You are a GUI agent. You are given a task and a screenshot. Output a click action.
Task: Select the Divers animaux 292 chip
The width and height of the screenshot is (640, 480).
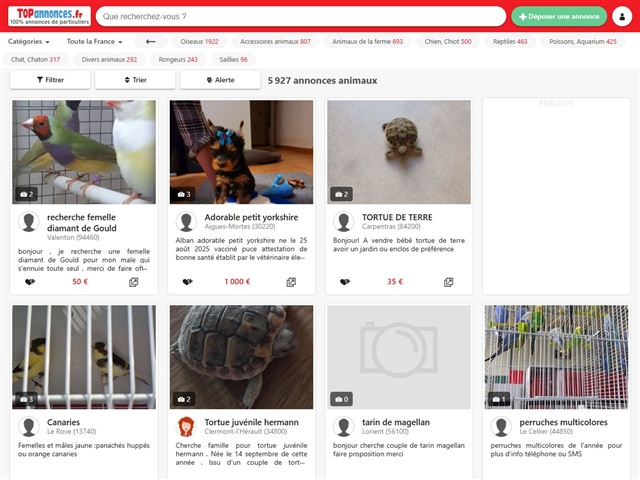[109, 59]
